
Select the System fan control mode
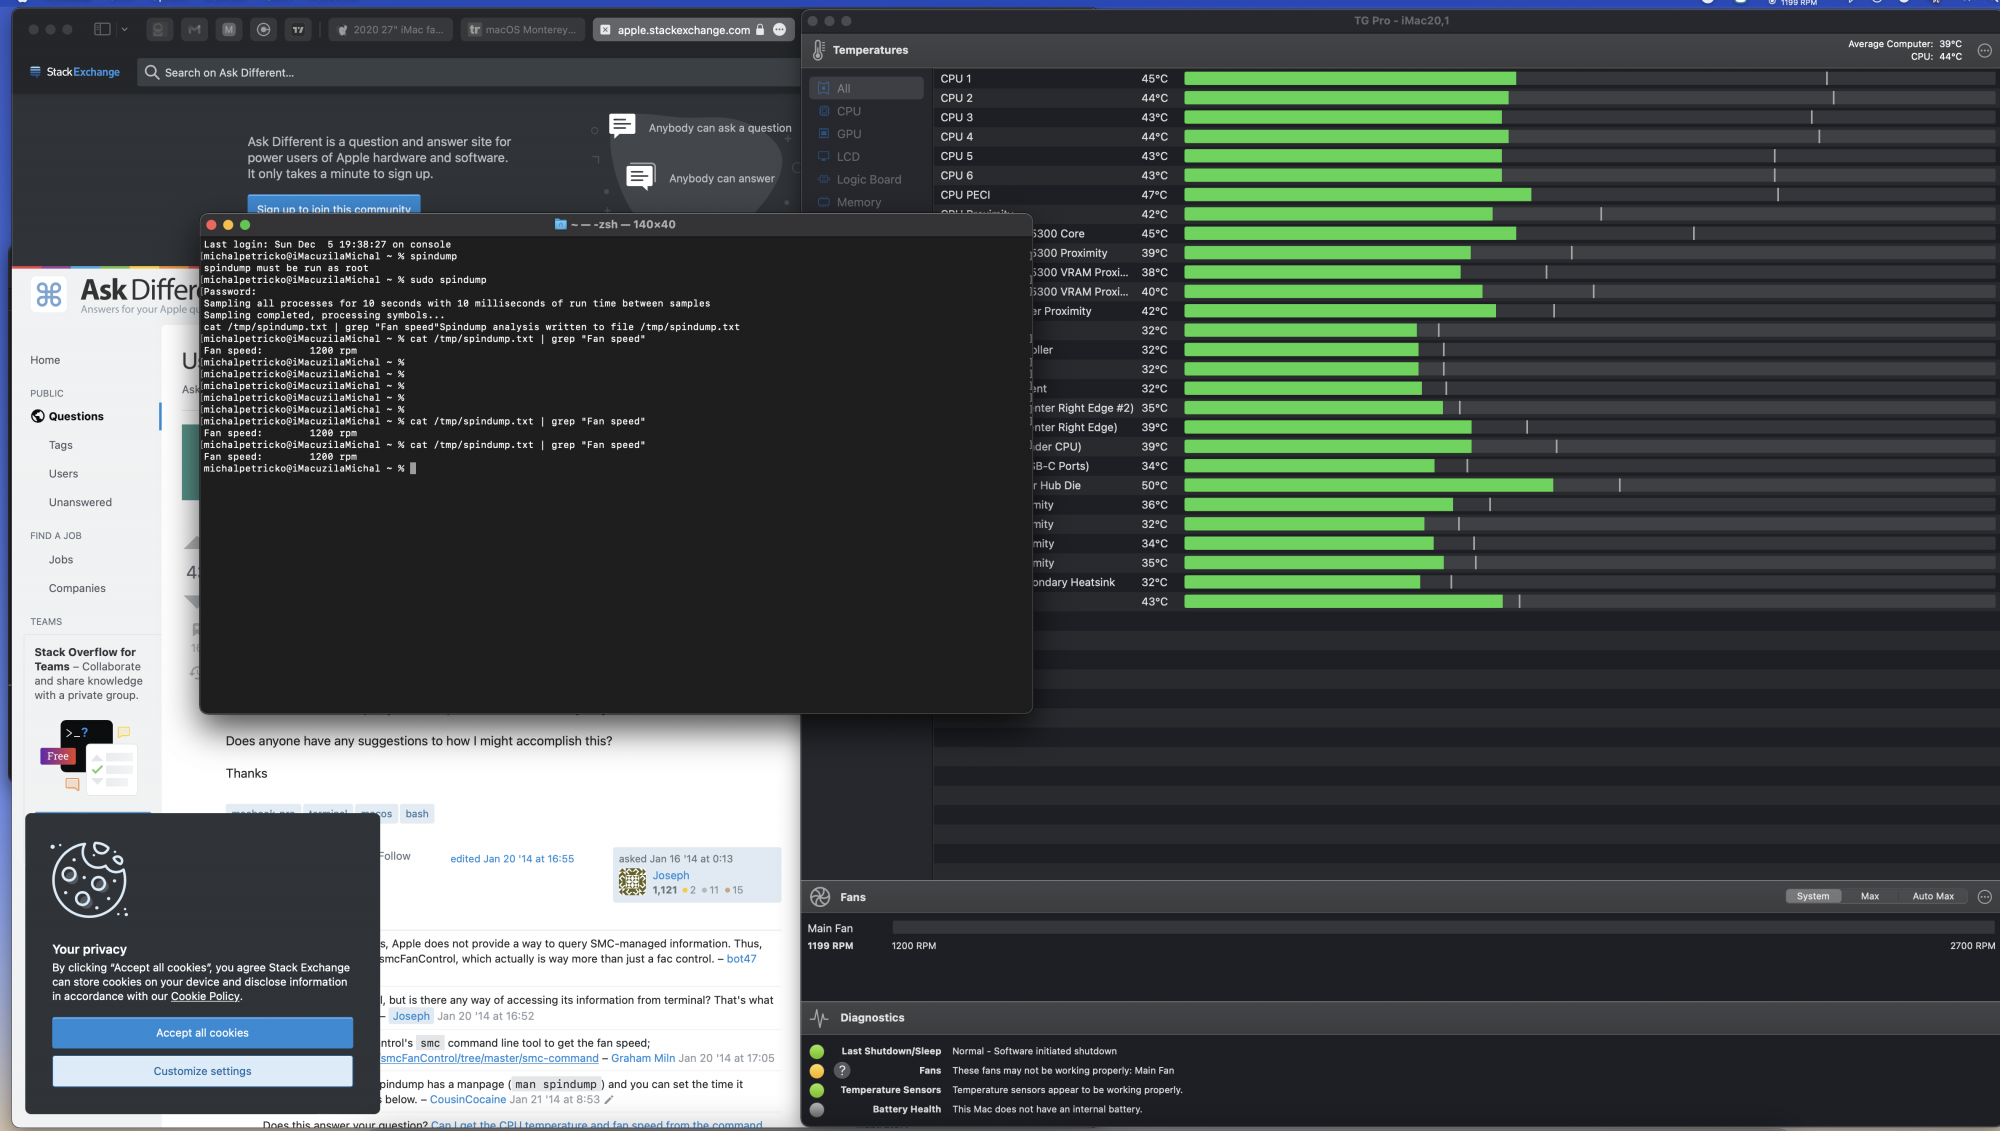click(1812, 897)
